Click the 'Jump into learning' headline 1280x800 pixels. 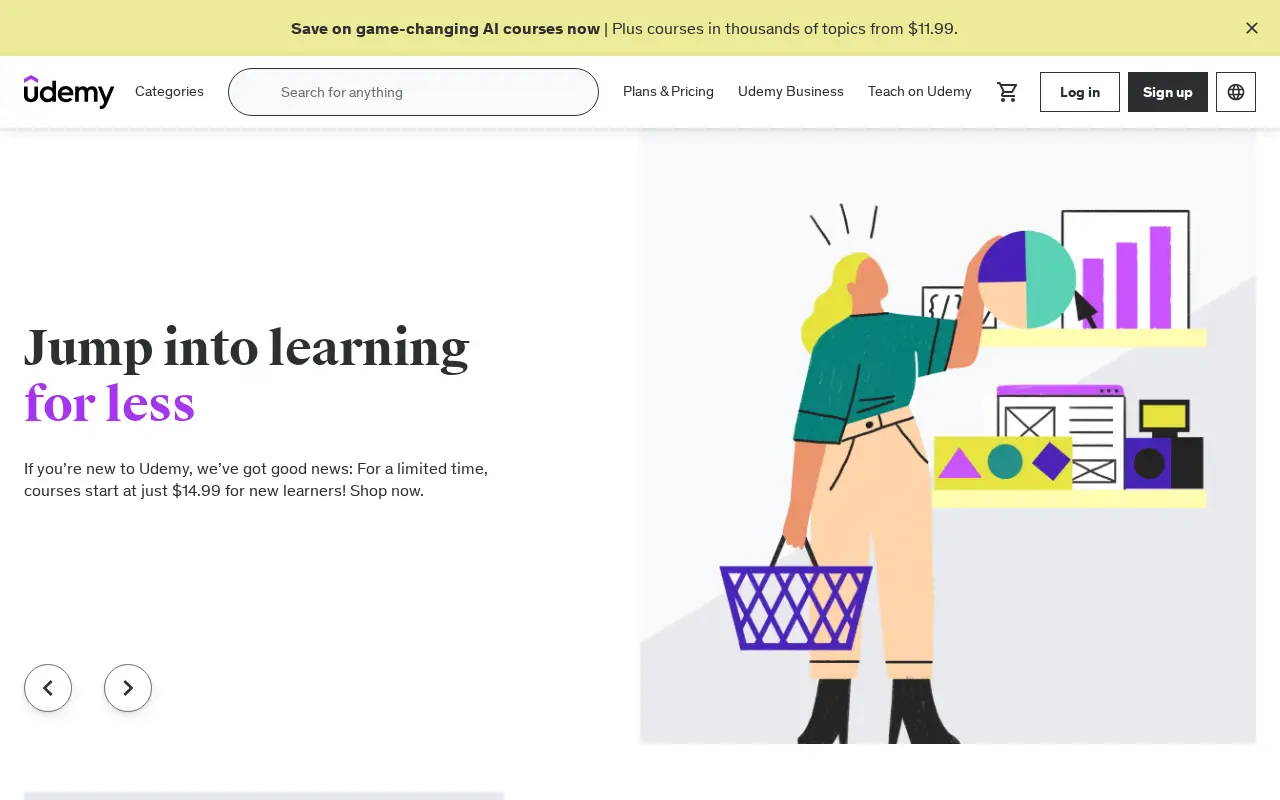pos(247,348)
